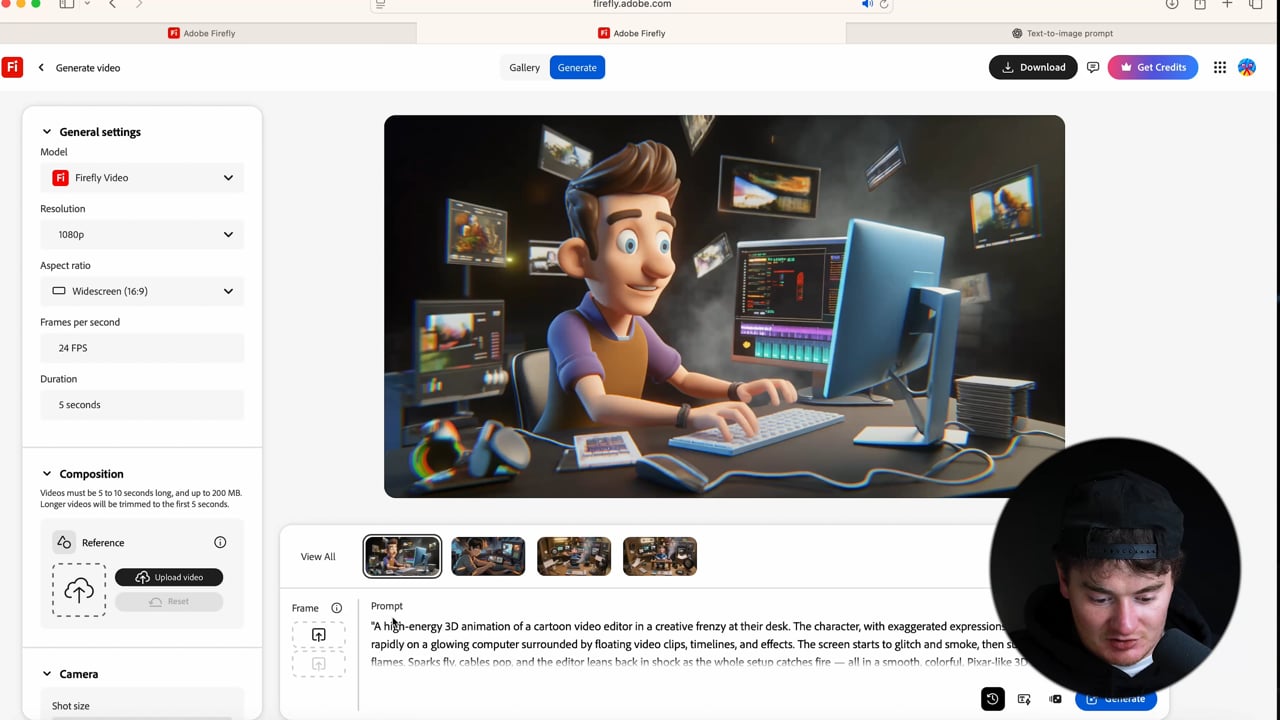Click the Get Credits button

[1152, 67]
